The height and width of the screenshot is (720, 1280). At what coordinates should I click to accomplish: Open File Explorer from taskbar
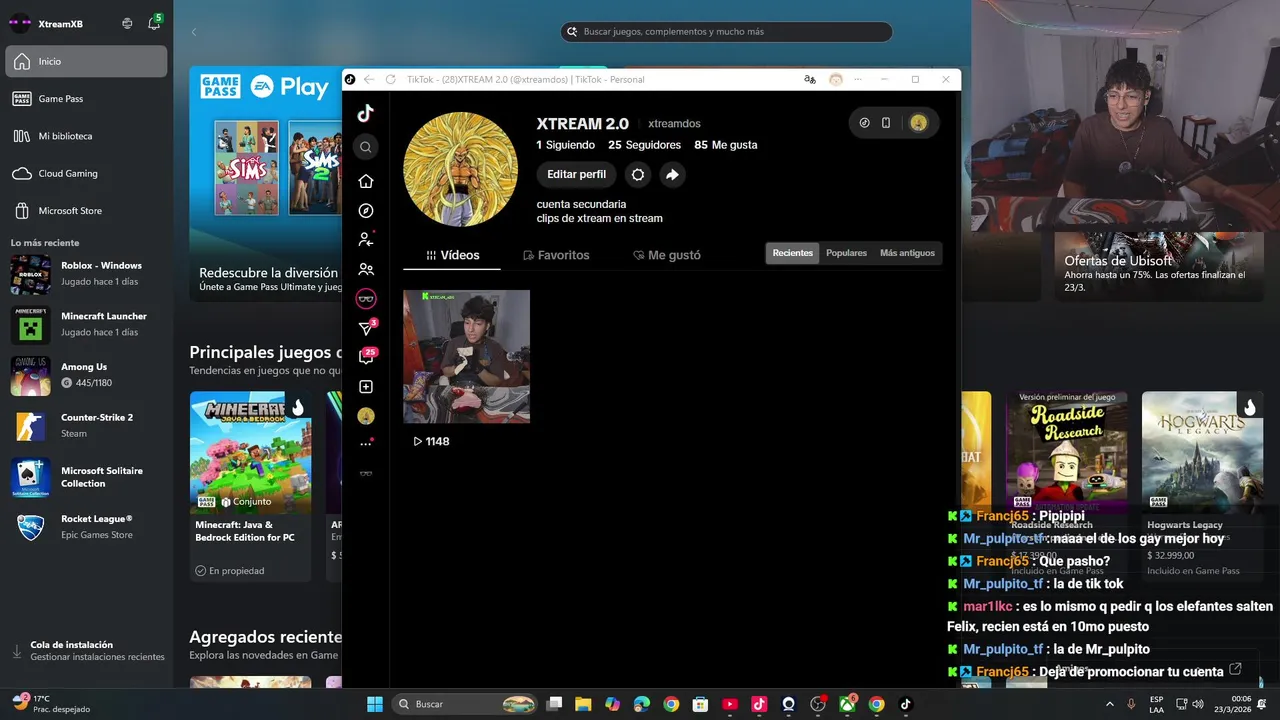[583, 704]
